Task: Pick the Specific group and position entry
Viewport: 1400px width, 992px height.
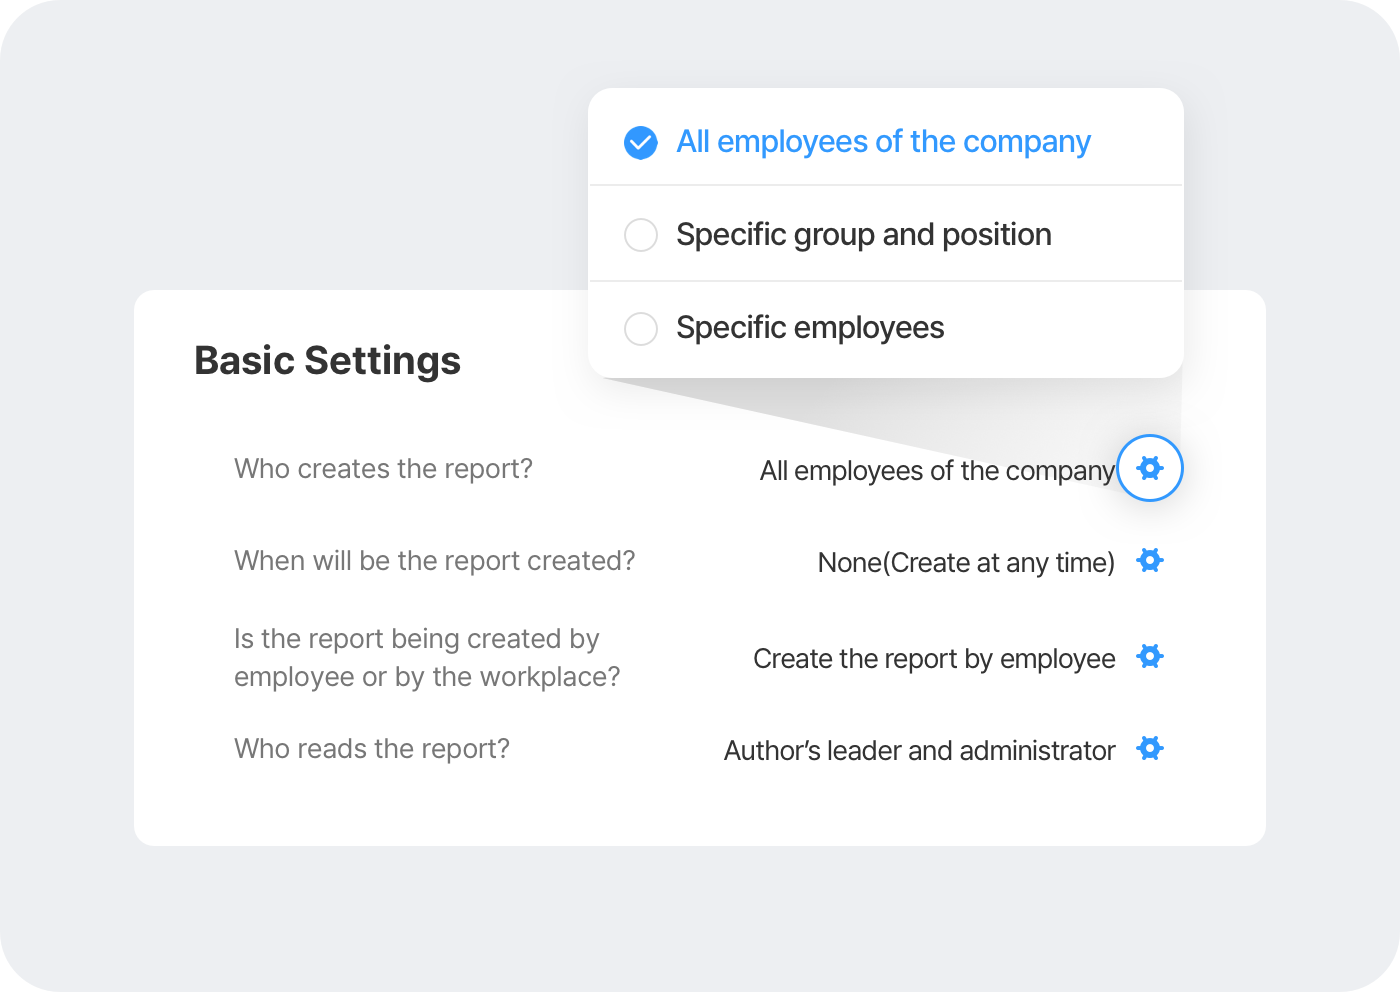Action: pyautogui.click(x=886, y=234)
